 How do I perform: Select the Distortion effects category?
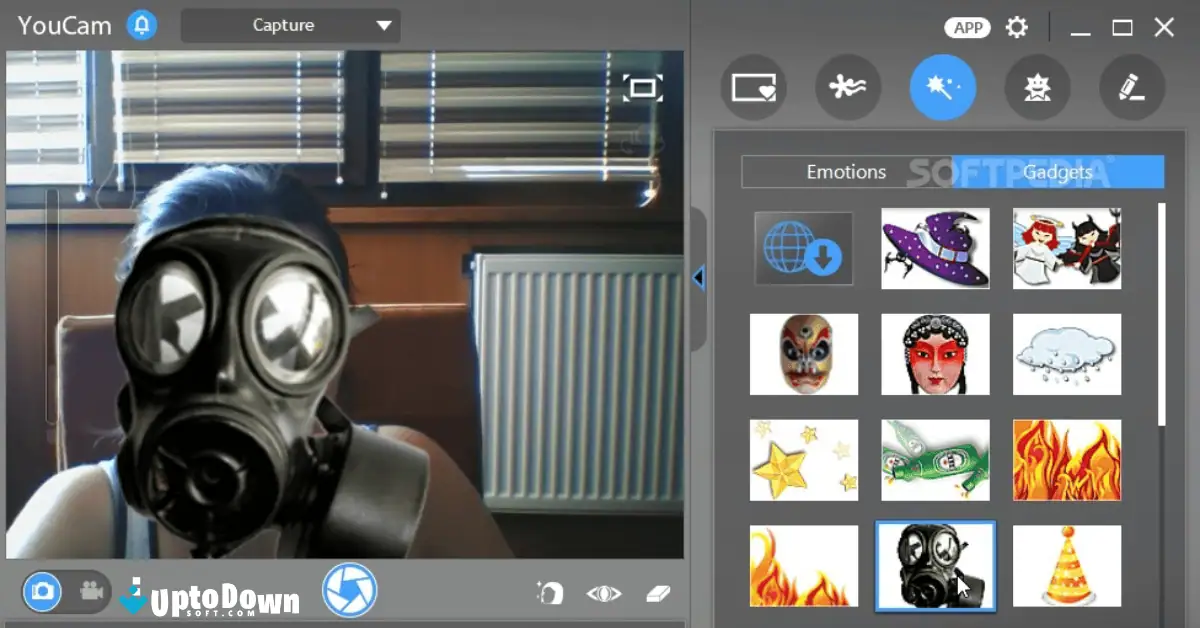pos(848,87)
